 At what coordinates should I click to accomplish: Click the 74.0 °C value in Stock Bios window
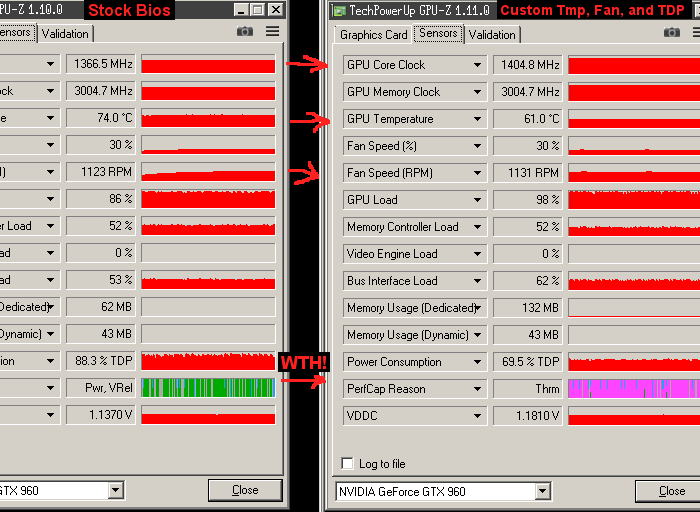(101, 118)
